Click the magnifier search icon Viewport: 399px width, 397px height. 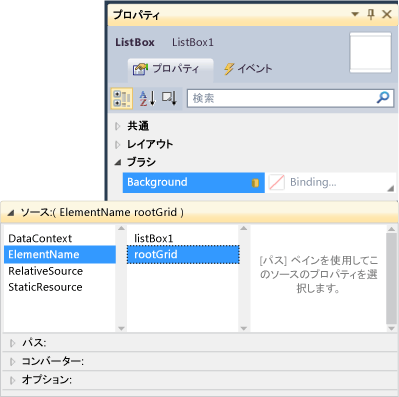click(383, 98)
